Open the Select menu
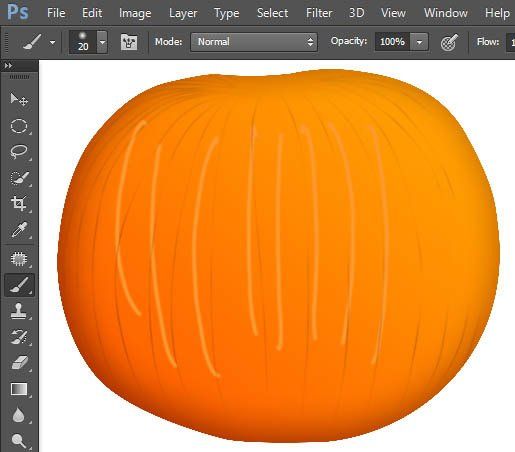This screenshot has height=452, width=515. 272,13
